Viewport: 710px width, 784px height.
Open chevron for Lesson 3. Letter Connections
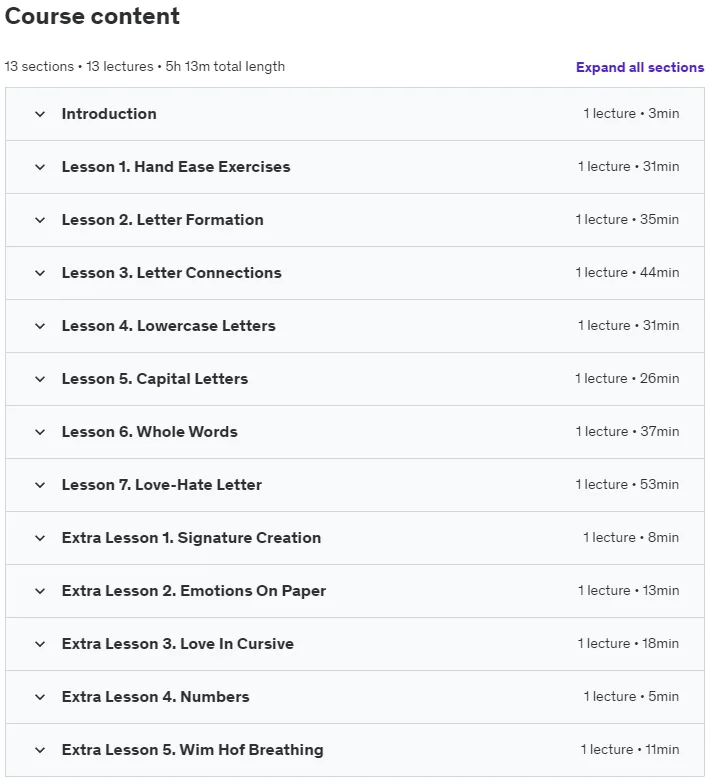pyautogui.click(x=40, y=273)
